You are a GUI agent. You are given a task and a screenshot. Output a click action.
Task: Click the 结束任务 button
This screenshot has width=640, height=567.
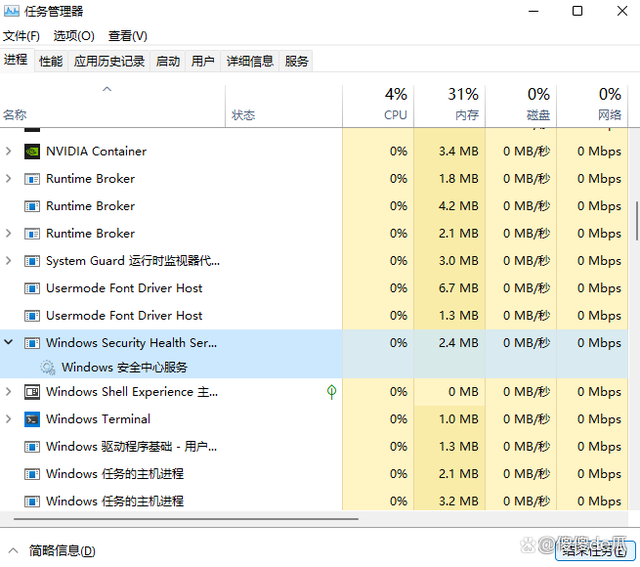[595, 551]
